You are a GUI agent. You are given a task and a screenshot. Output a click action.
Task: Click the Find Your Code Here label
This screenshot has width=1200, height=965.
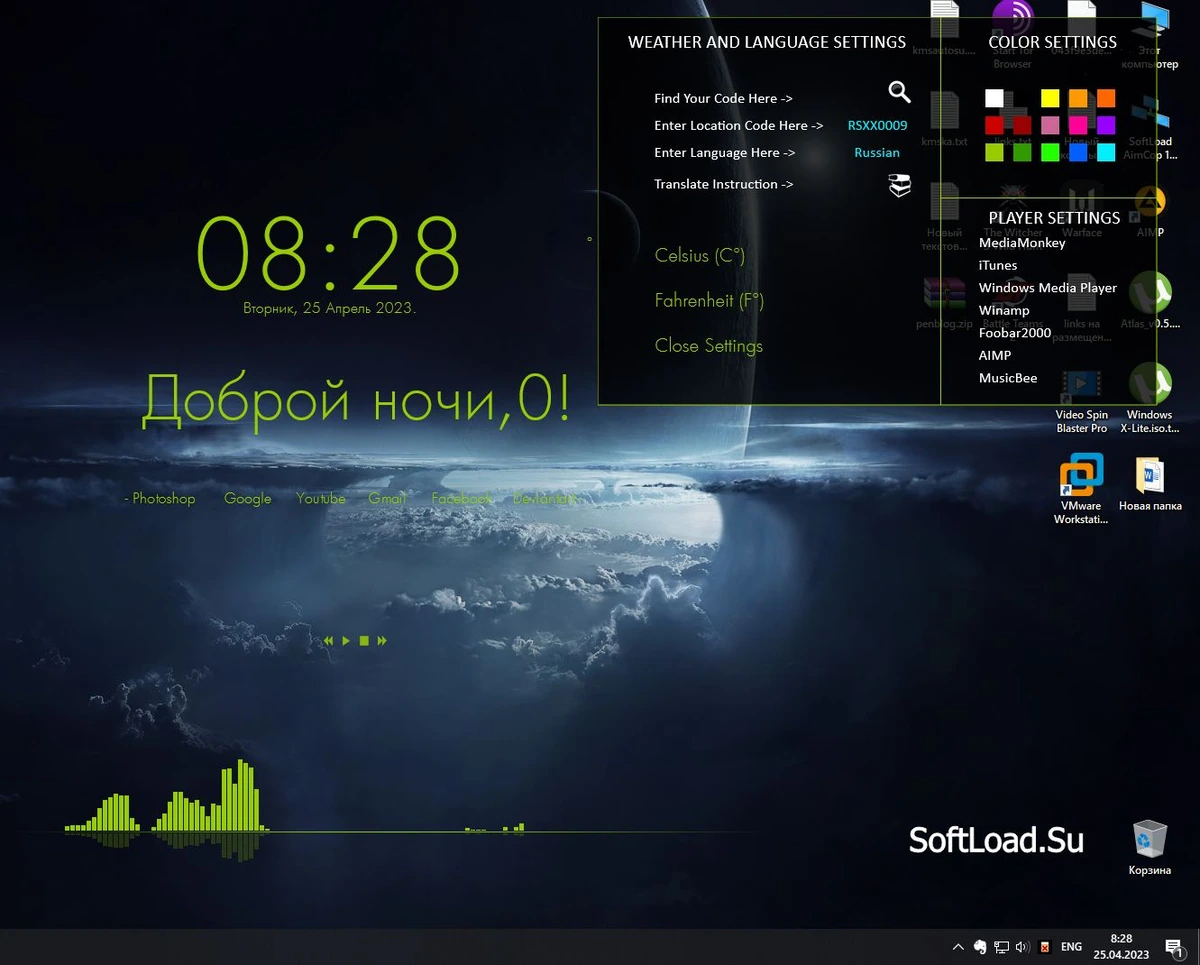pyautogui.click(x=723, y=99)
